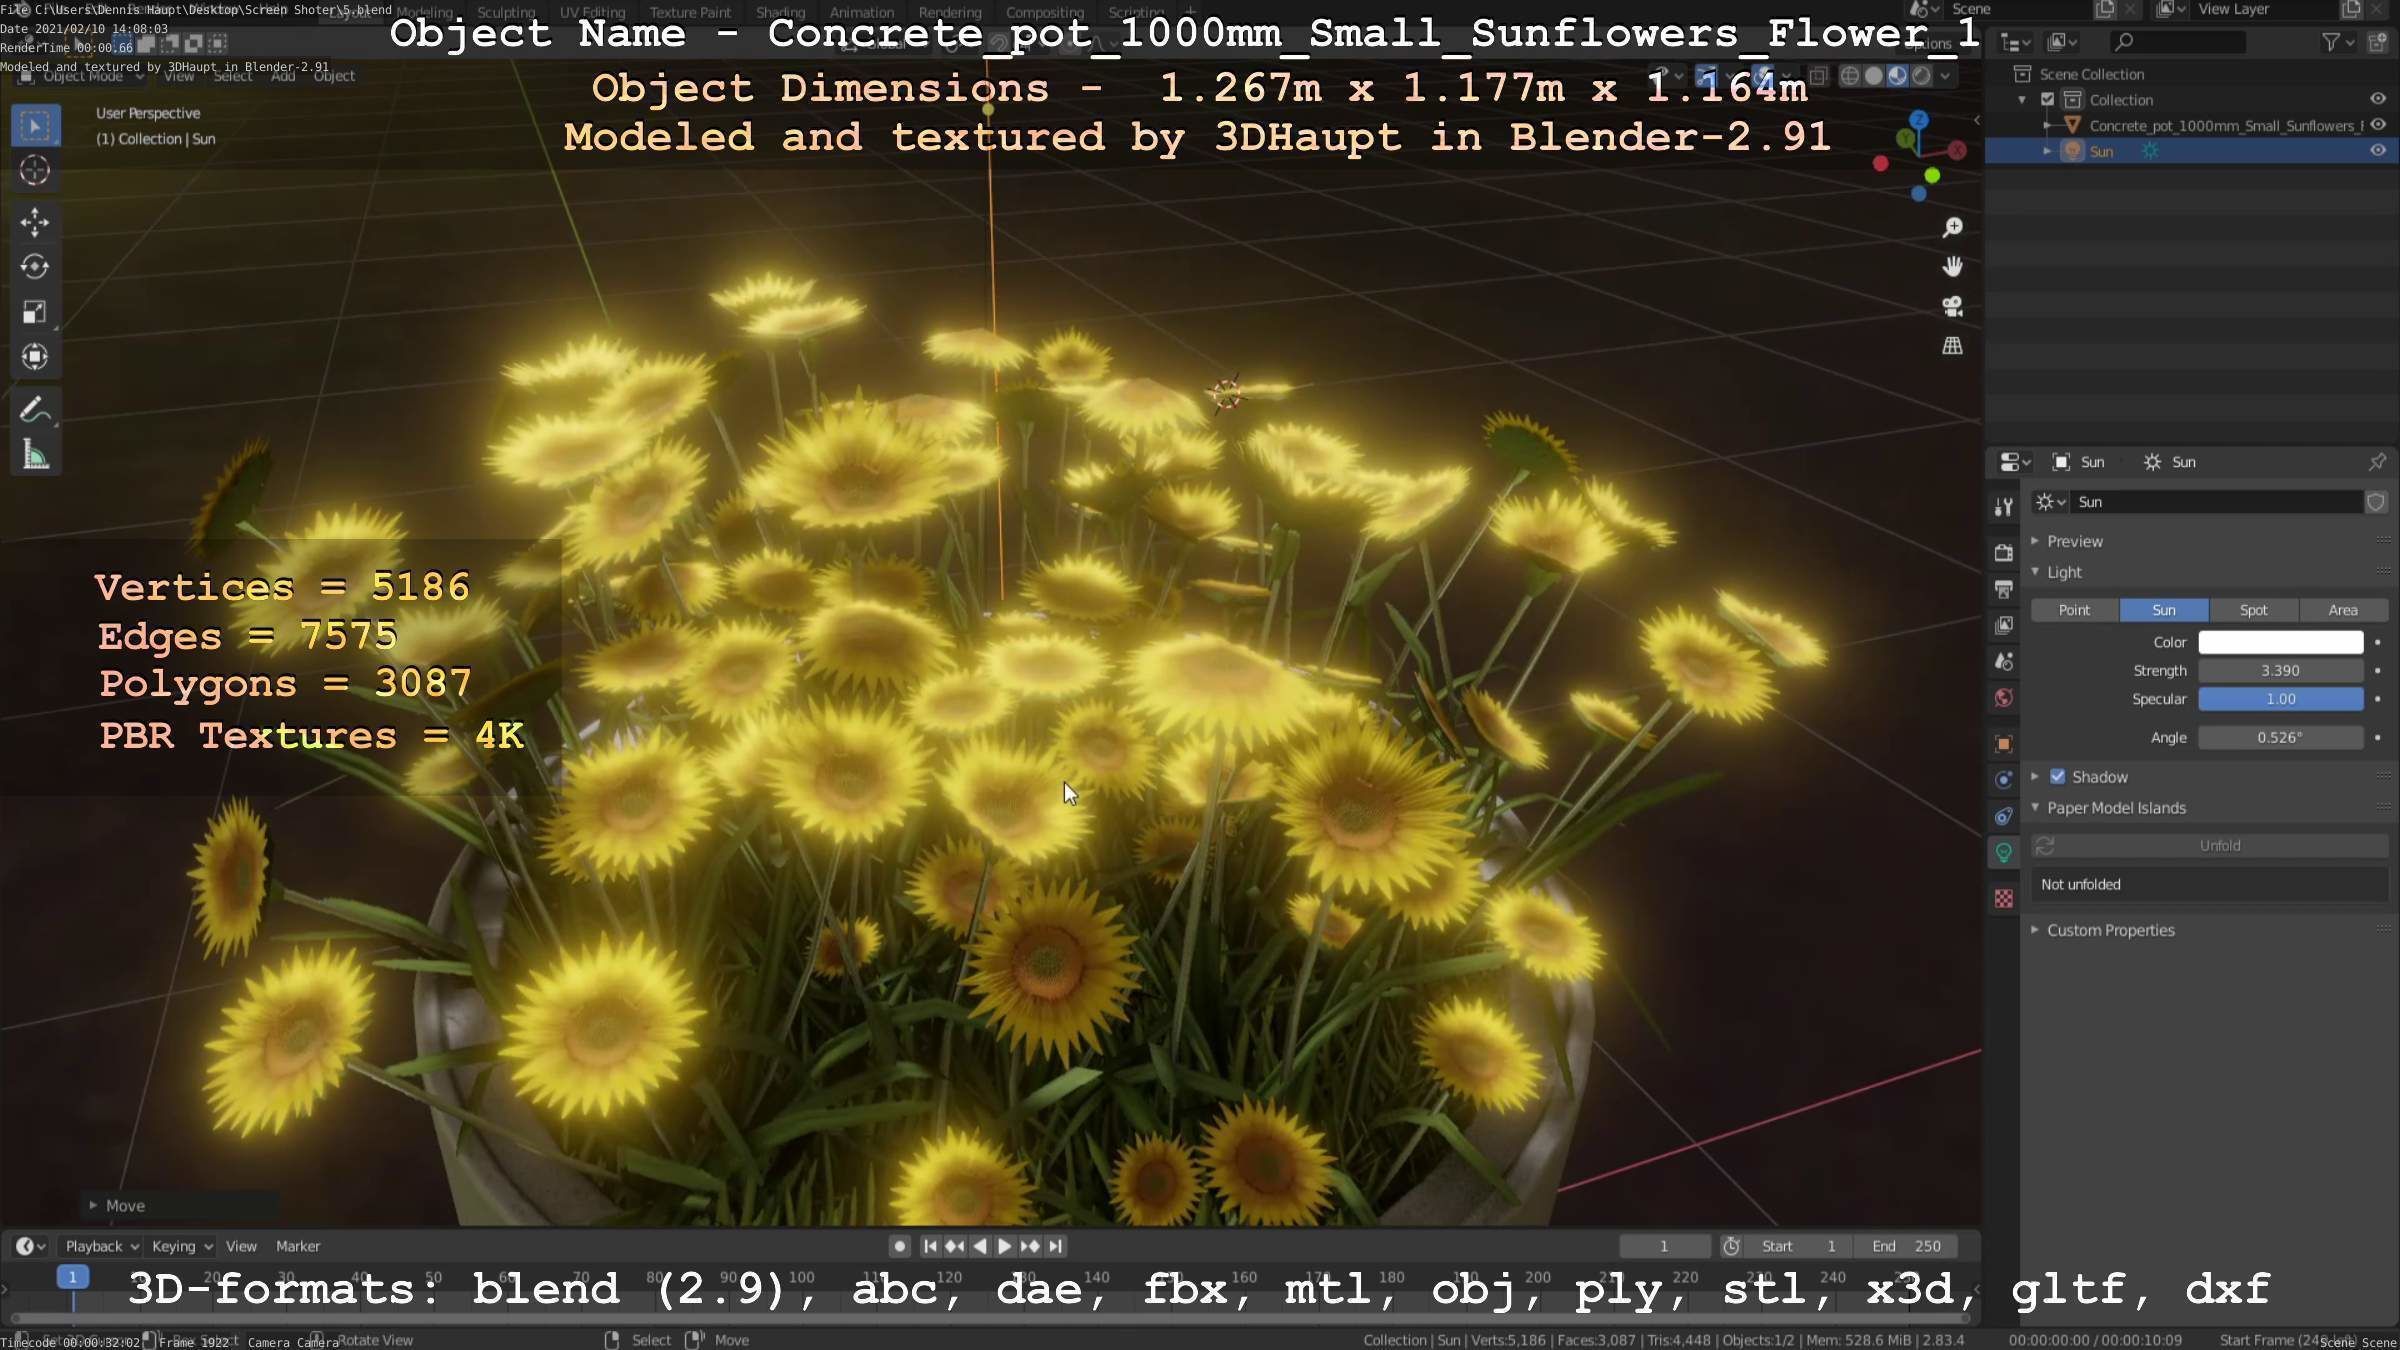Screen dimensions: 2400x1350
Task: Pin the properties editor context
Action: pyautogui.click(x=2377, y=462)
